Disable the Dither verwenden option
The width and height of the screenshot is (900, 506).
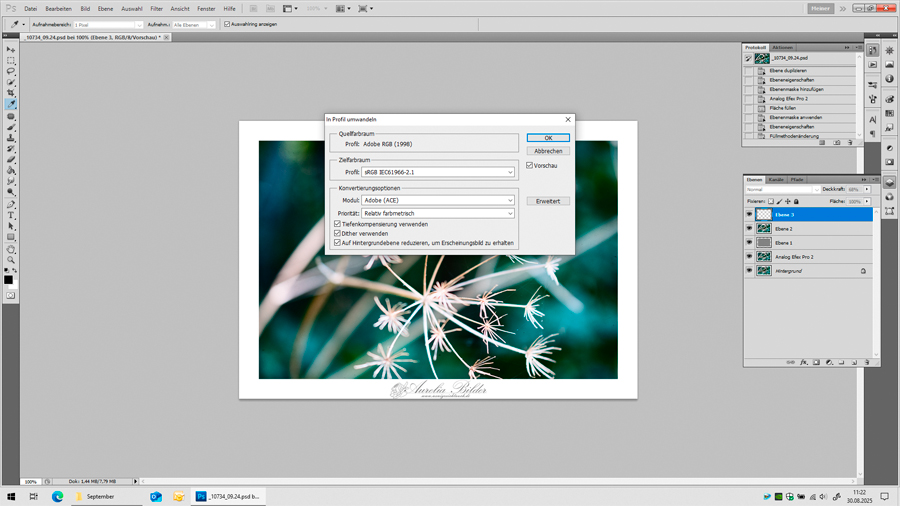(x=337, y=234)
